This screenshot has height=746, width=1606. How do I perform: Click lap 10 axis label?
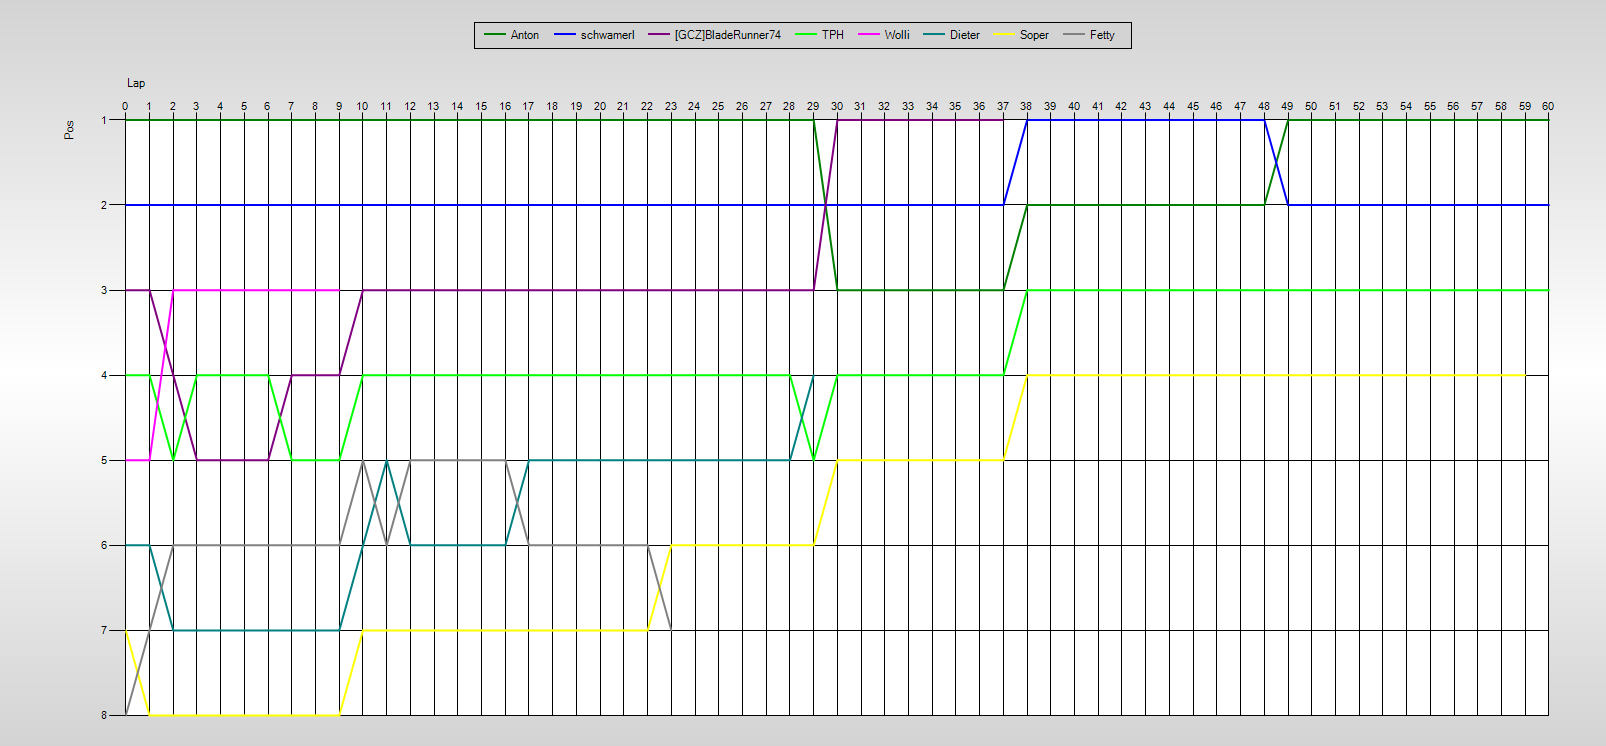362,106
